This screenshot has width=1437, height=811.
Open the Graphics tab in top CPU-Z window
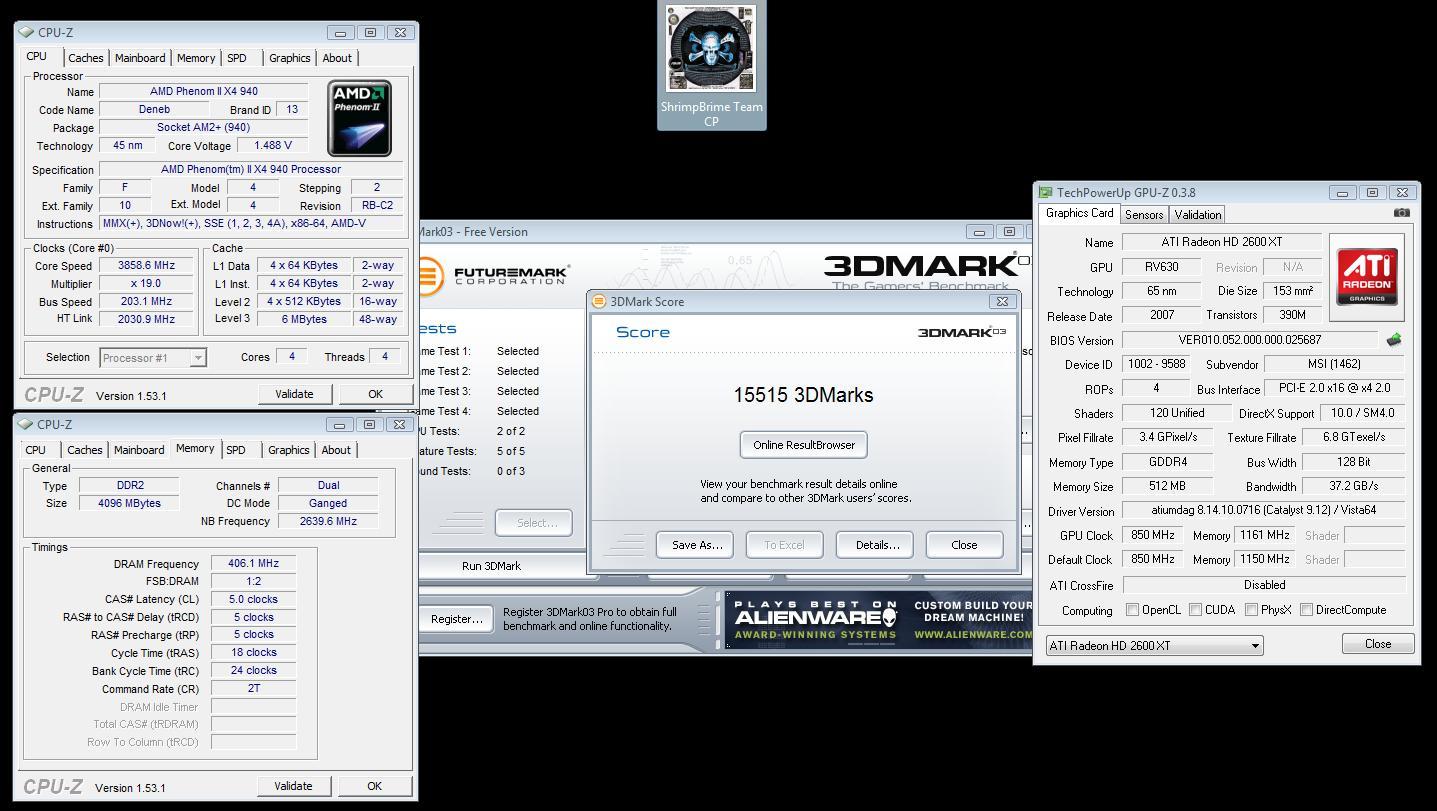click(290, 58)
